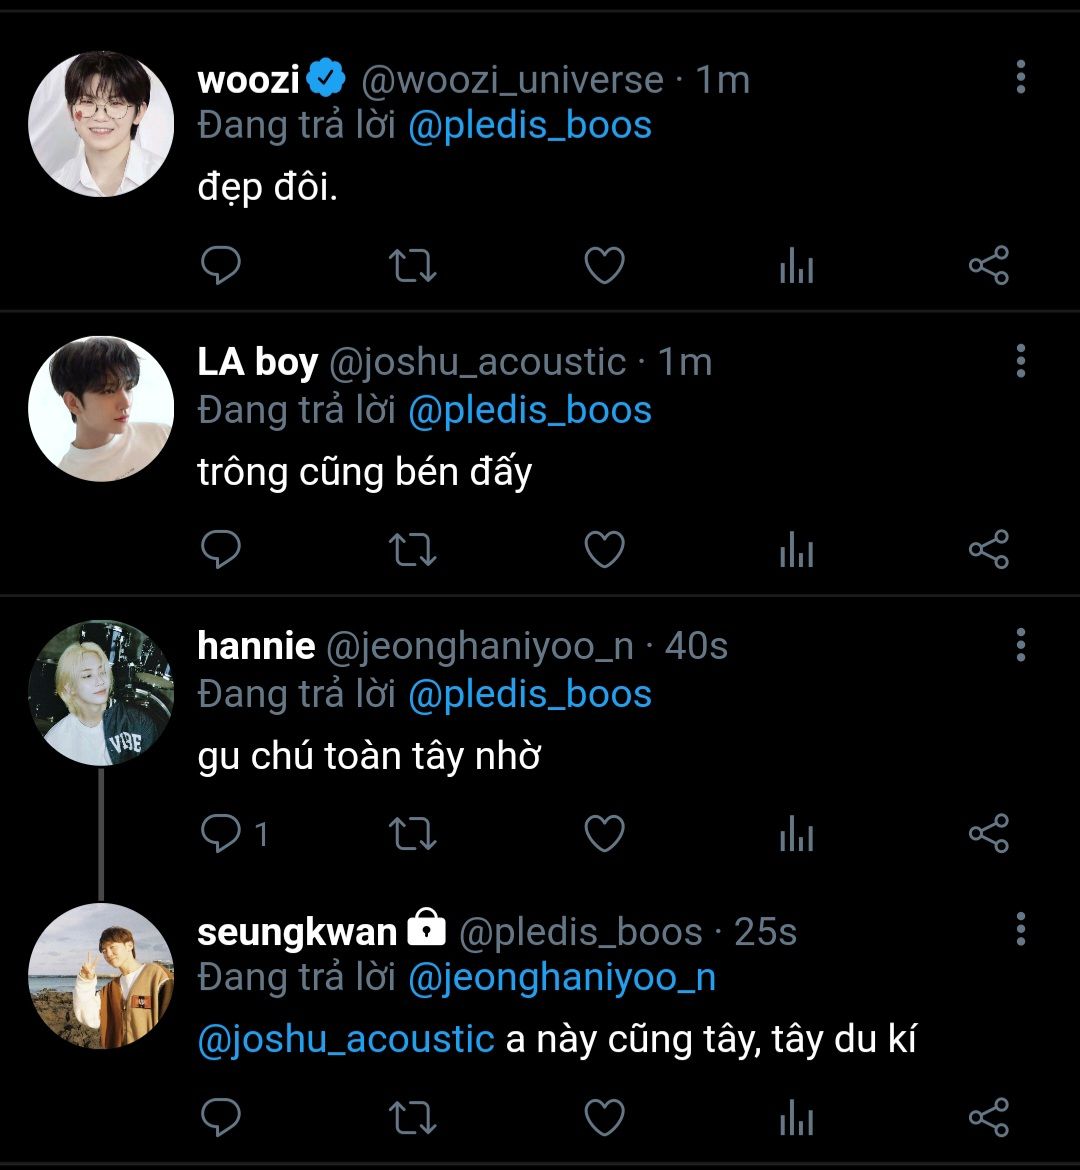Like woozi's reply tweet
The image size is (1080, 1170).
(x=604, y=266)
